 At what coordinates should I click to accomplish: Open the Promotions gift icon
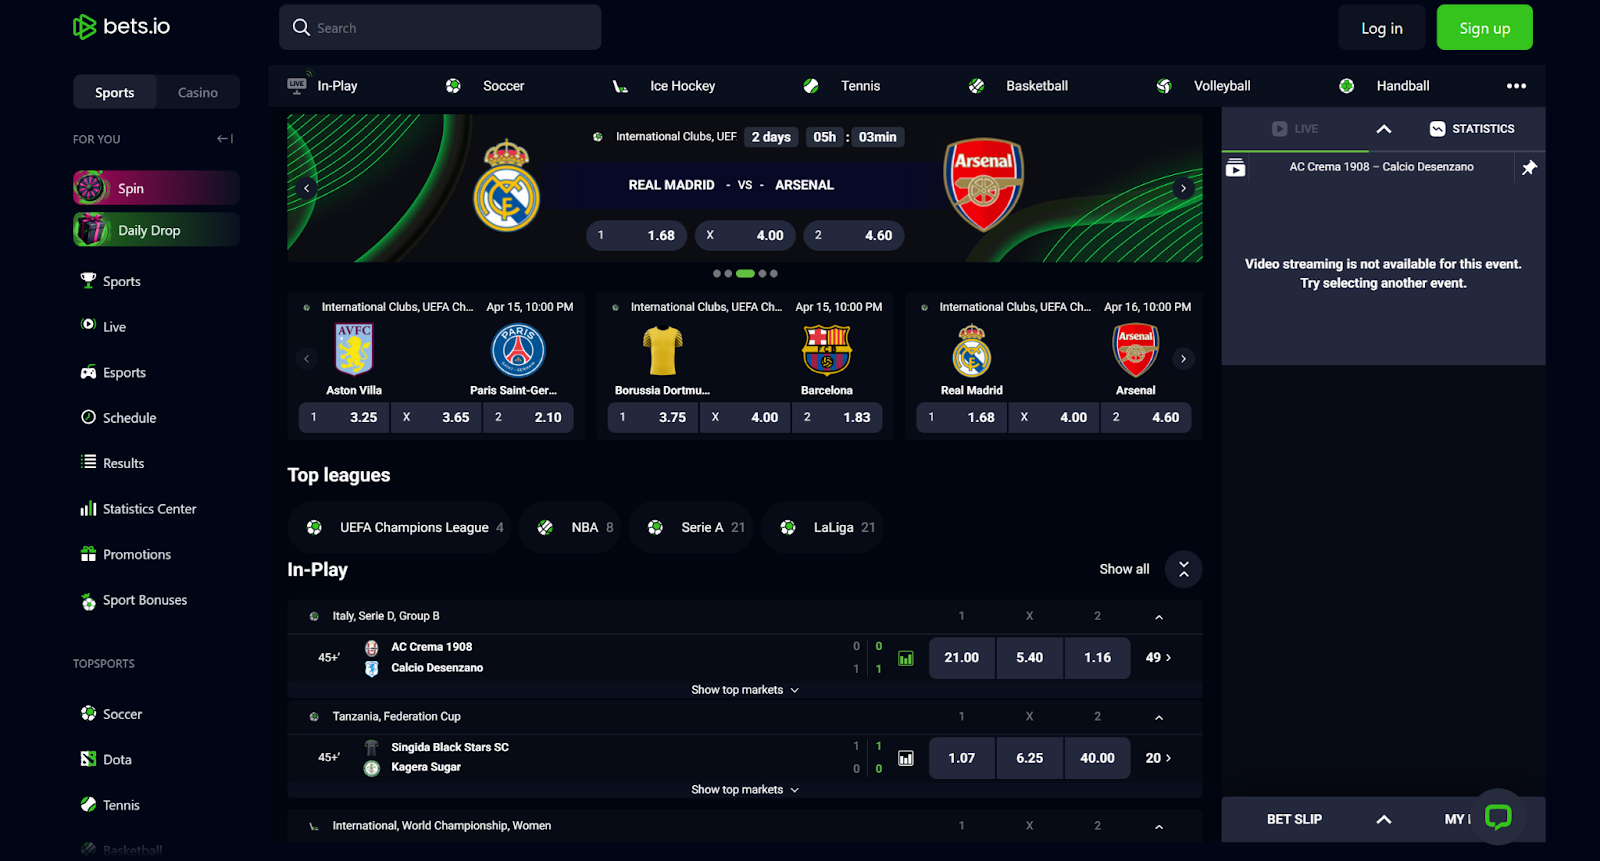click(88, 554)
